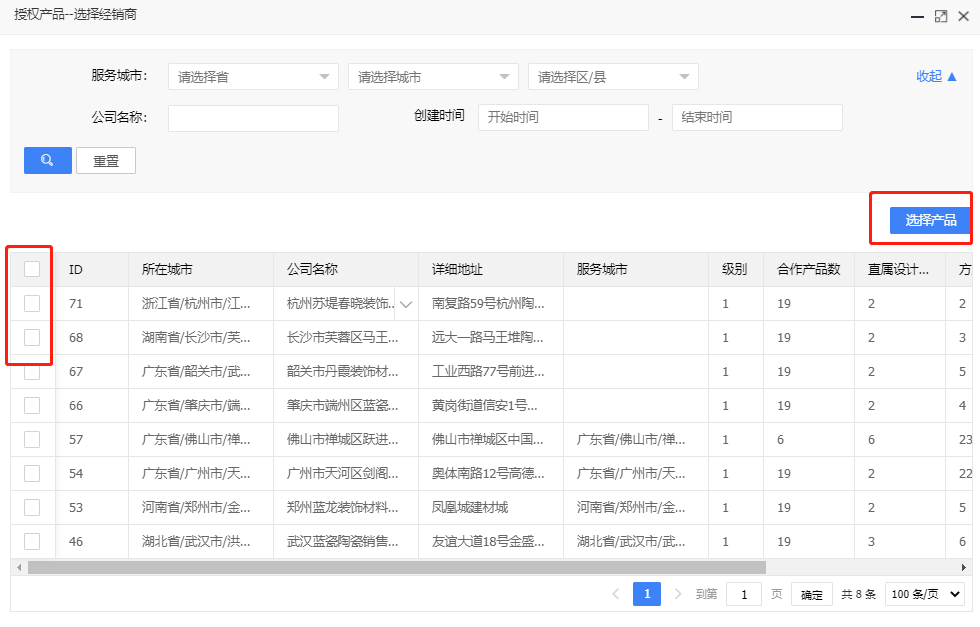Check the row with ID 71
Viewport: 980px width, 627px height.
click(32, 303)
